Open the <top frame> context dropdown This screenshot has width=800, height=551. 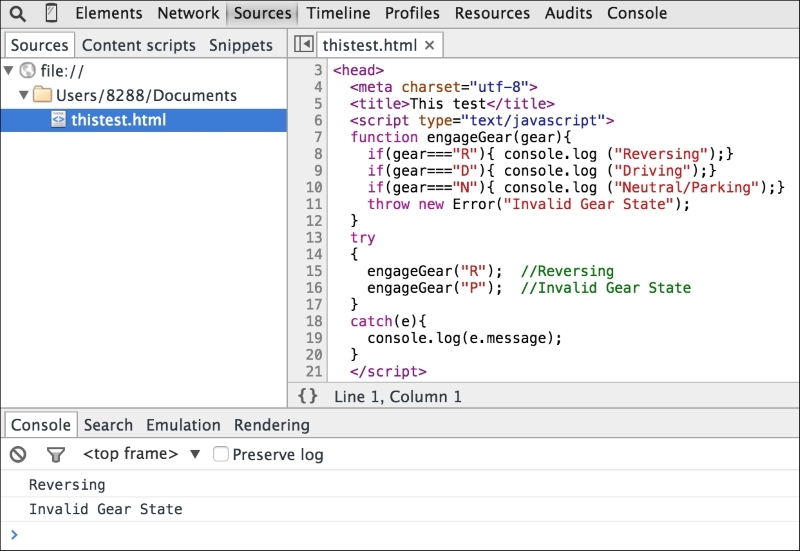pos(141,454)
